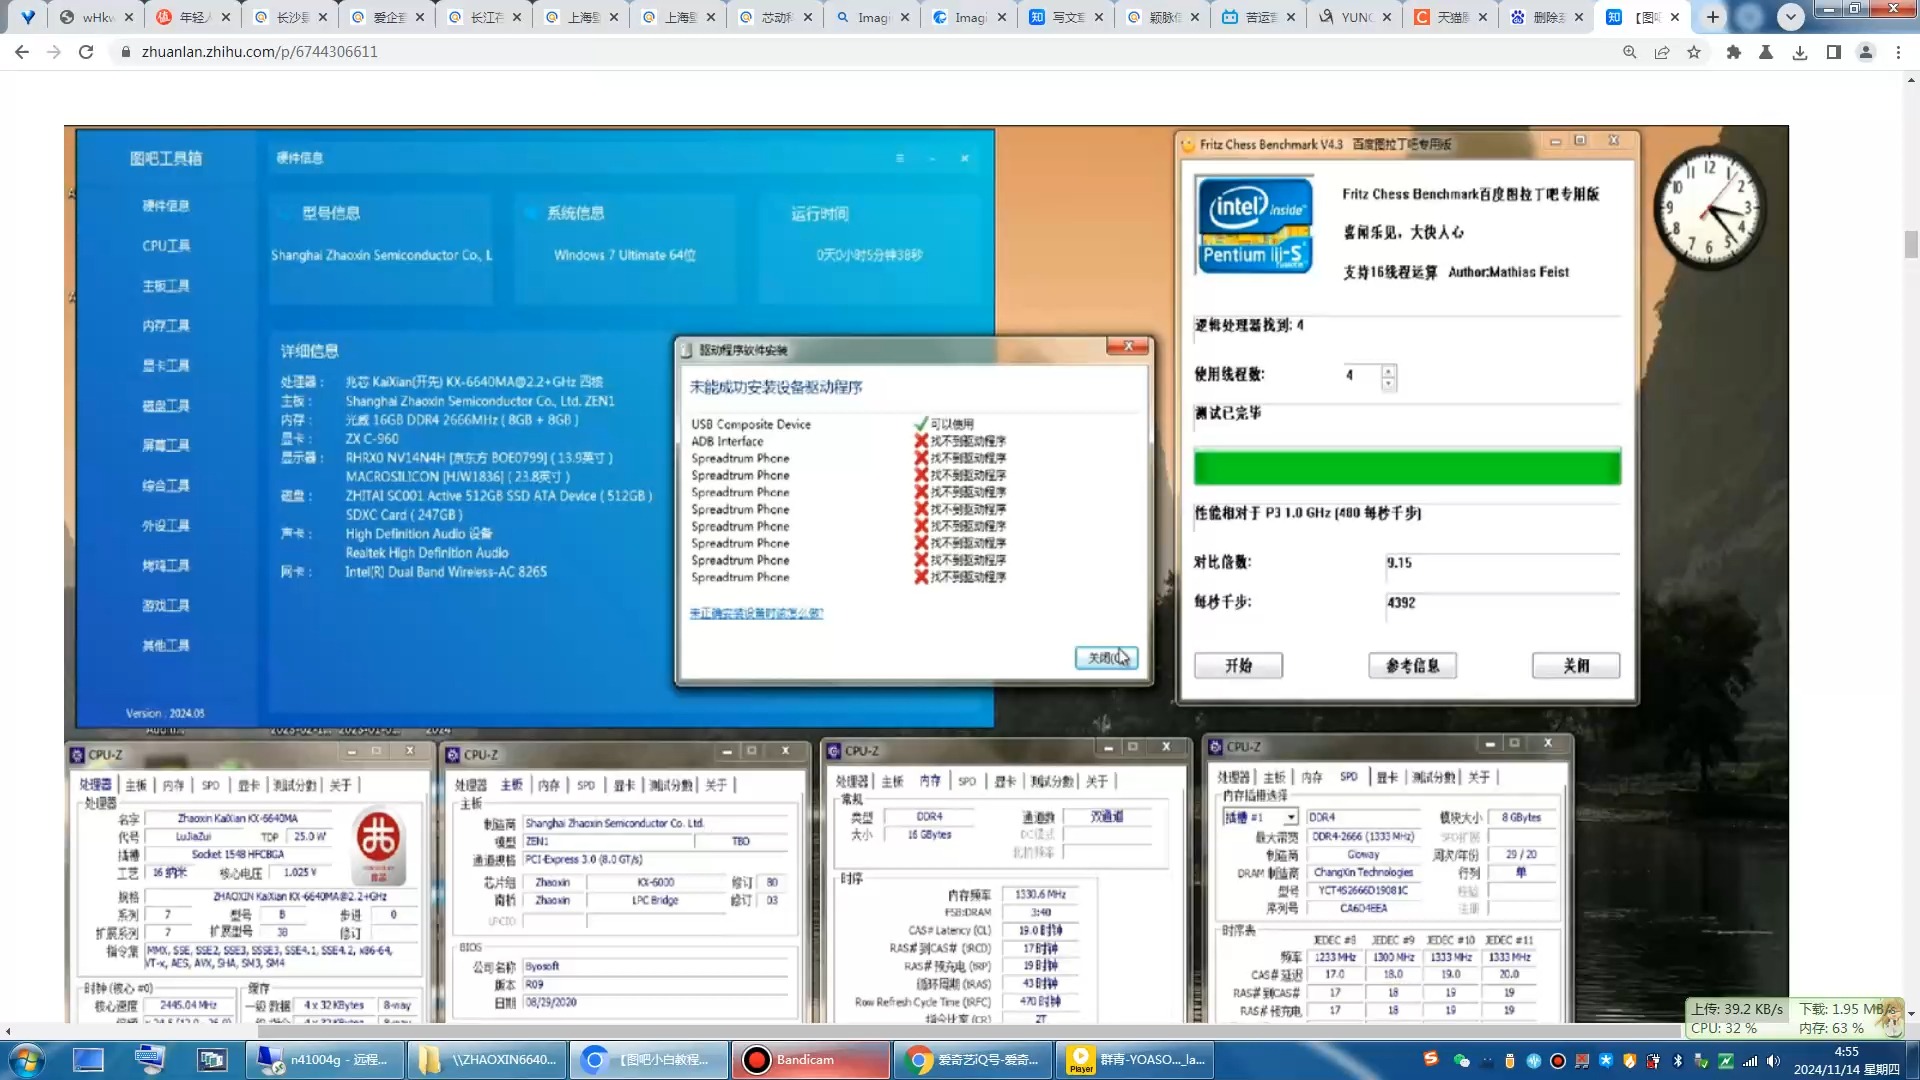
Task: Open 显卡 tab in CPU-Z motherboard window
Action: (x=624, y=786)
